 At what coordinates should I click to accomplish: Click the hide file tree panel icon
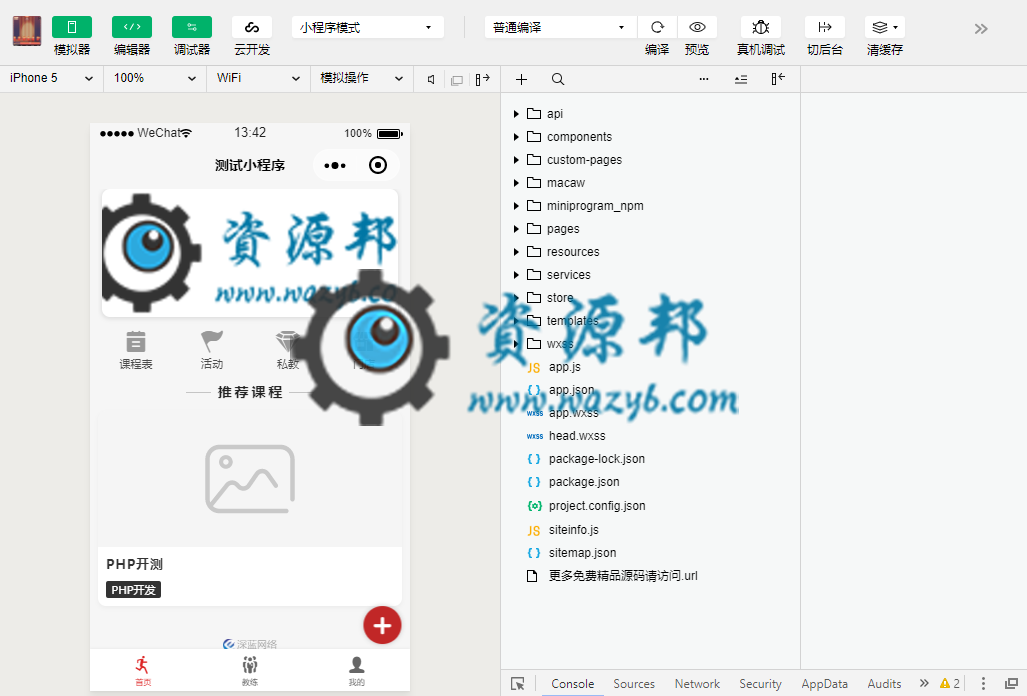777,79
